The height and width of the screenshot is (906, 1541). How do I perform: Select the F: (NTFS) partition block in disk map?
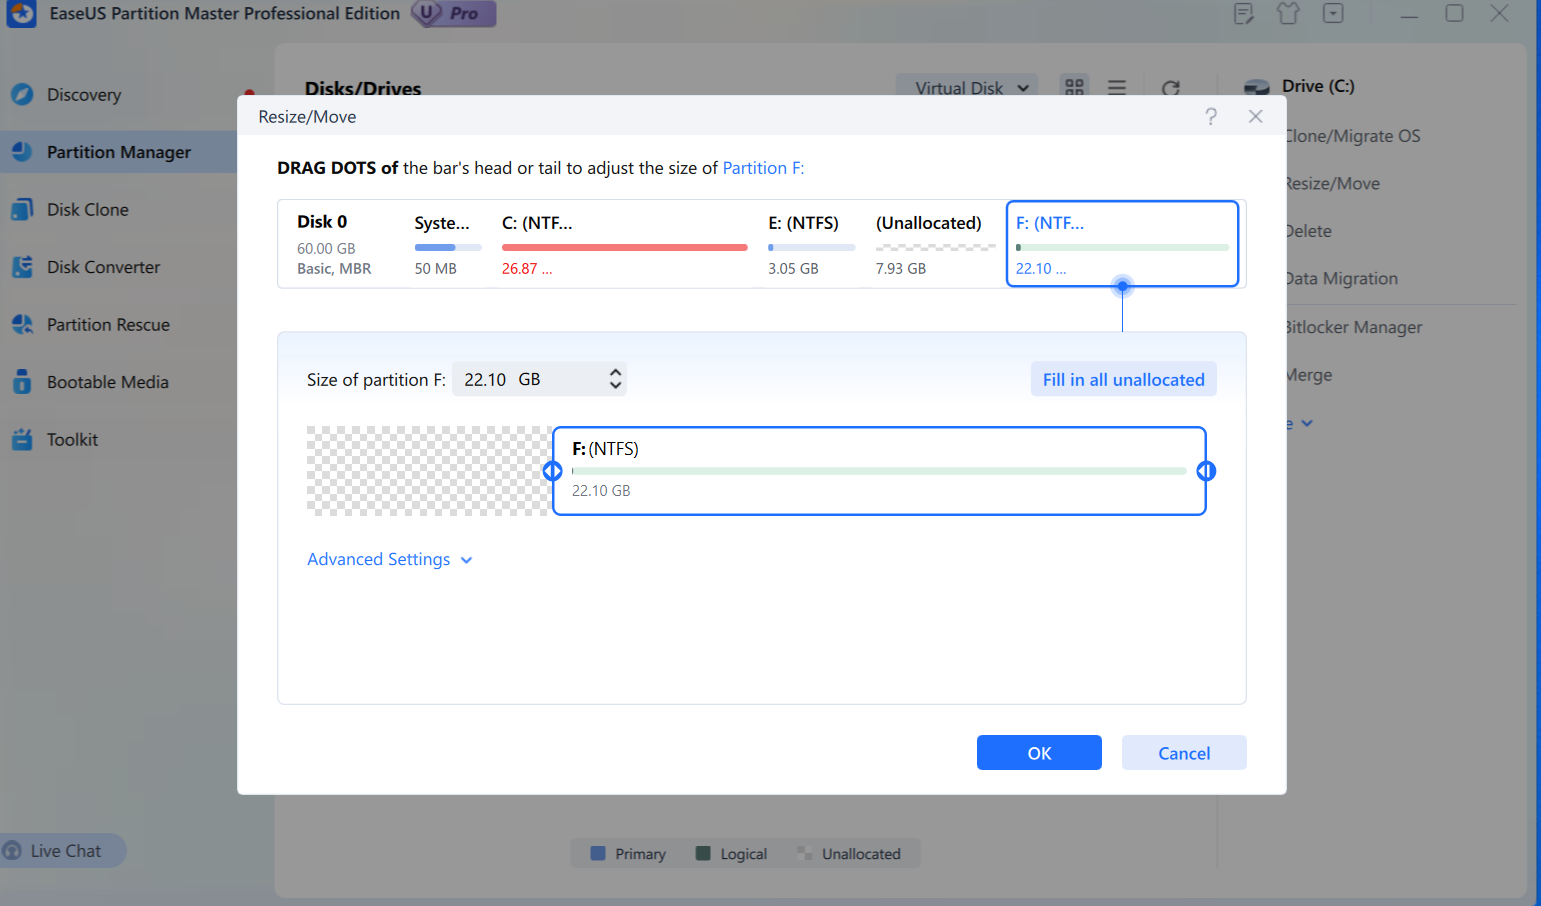[1122, 245]
